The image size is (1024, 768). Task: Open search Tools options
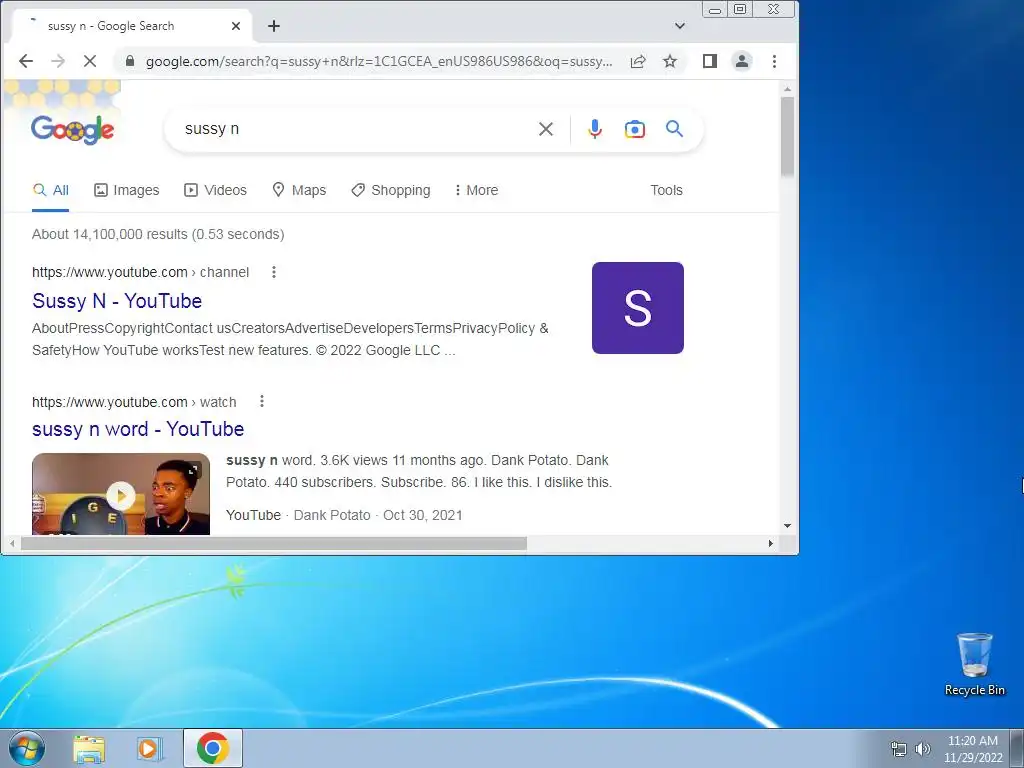666,190
